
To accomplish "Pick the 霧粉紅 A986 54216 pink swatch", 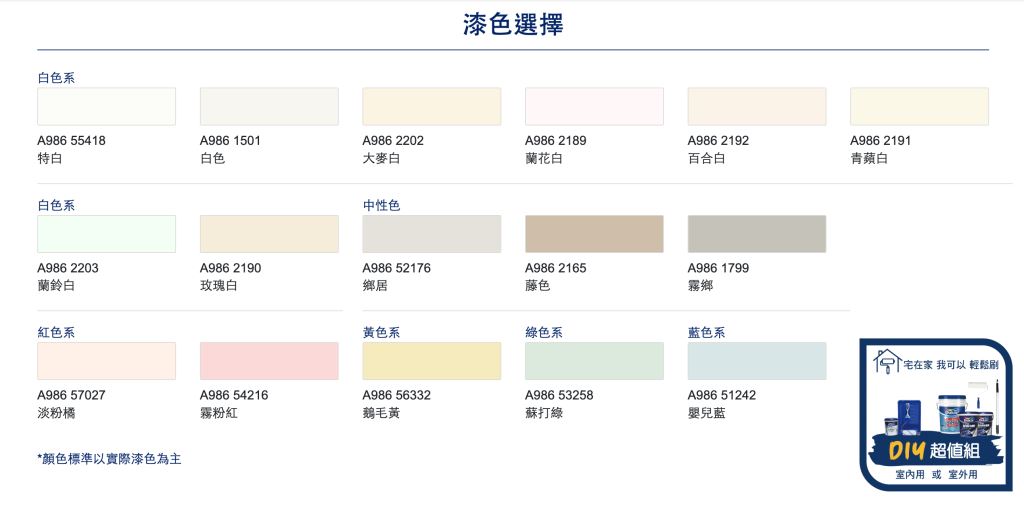I will click(x=269, y=361).
